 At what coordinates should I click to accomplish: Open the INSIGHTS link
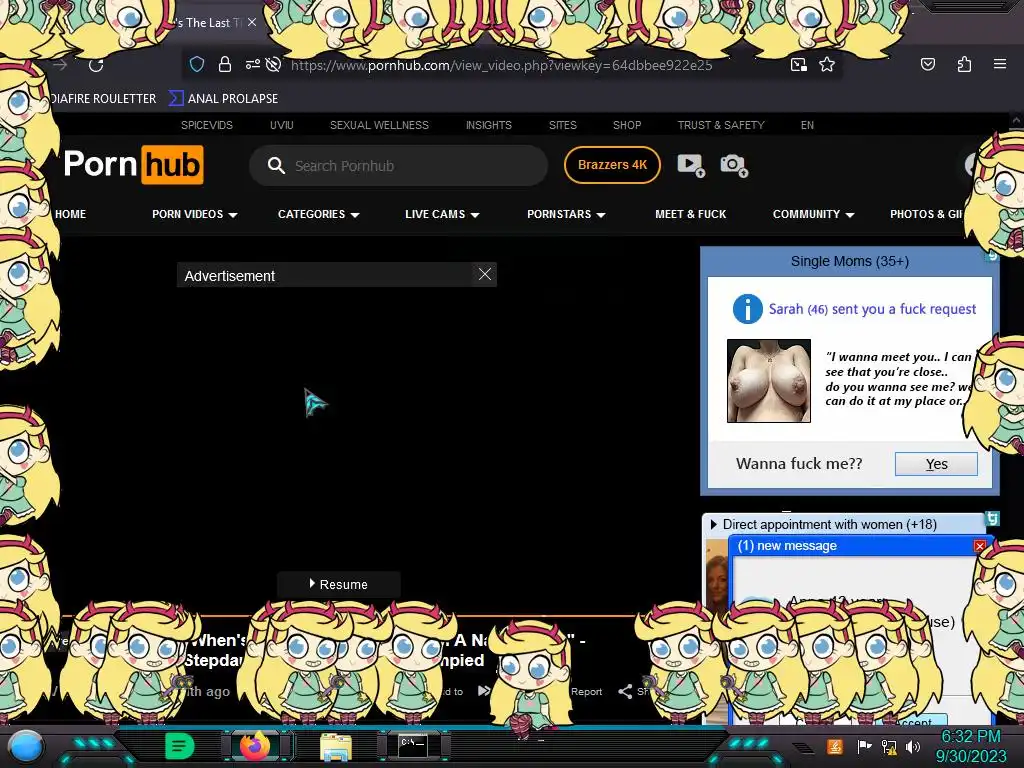(x=488, y=125)
